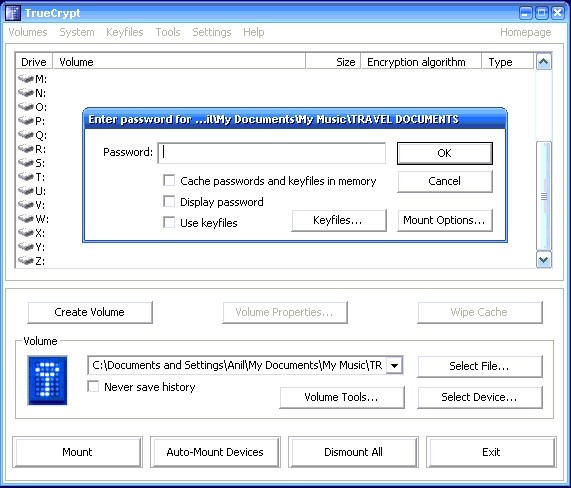Click Encryption algorithm column header

coord(421,62)
